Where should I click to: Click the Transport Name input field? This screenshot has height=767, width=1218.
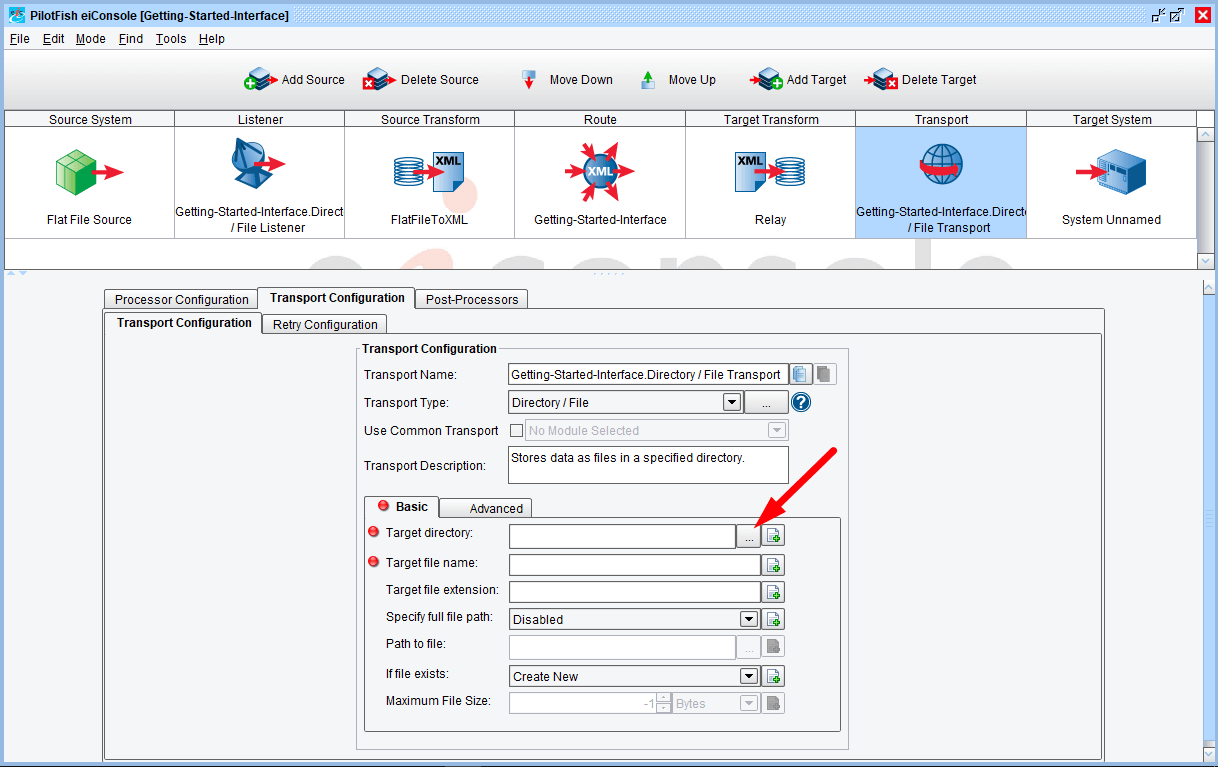[x=648, y=375]
